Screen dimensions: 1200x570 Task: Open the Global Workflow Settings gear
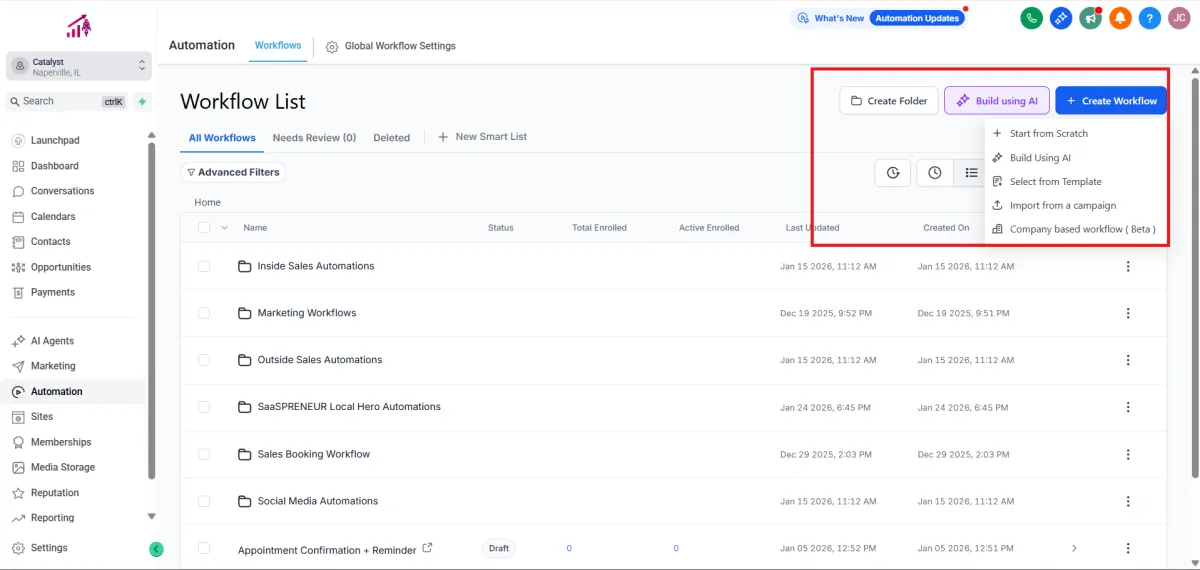tap(333, 46)
